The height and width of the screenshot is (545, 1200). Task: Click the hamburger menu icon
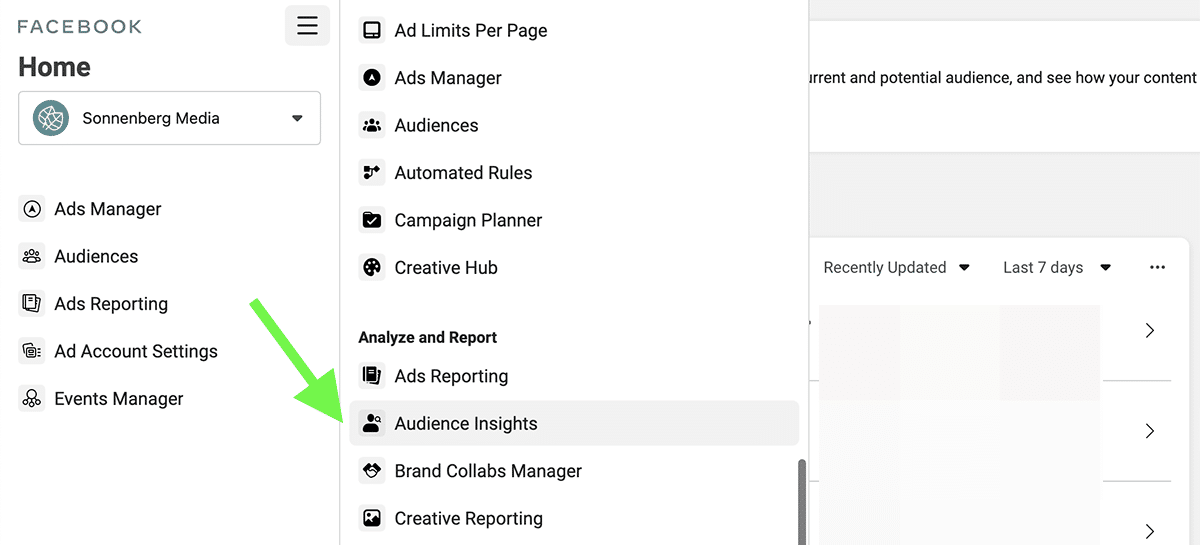(x=307, y=26)
